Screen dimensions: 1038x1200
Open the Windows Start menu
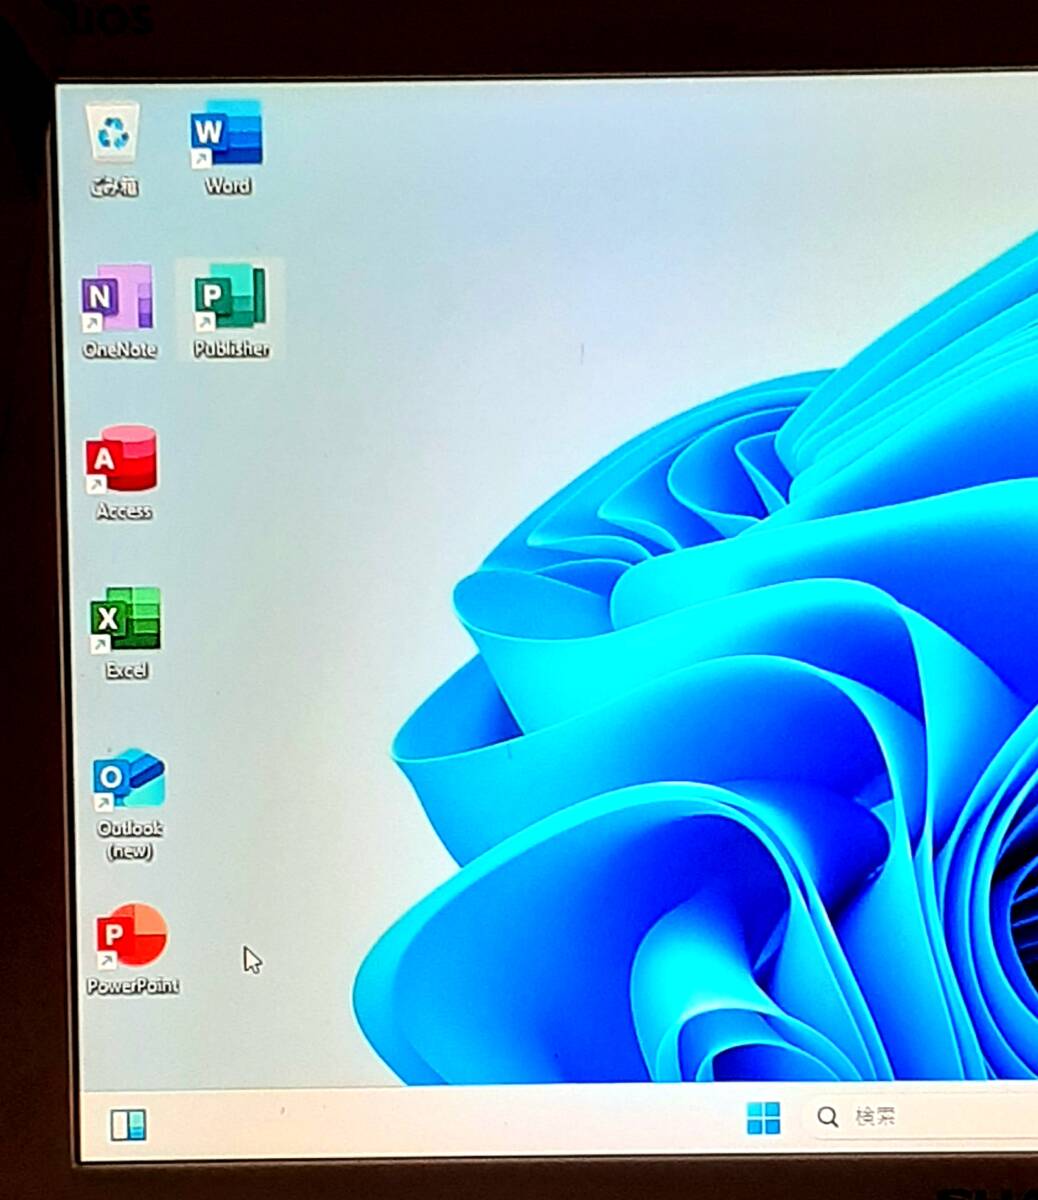pyautogui.click(x=763, y=1118)
